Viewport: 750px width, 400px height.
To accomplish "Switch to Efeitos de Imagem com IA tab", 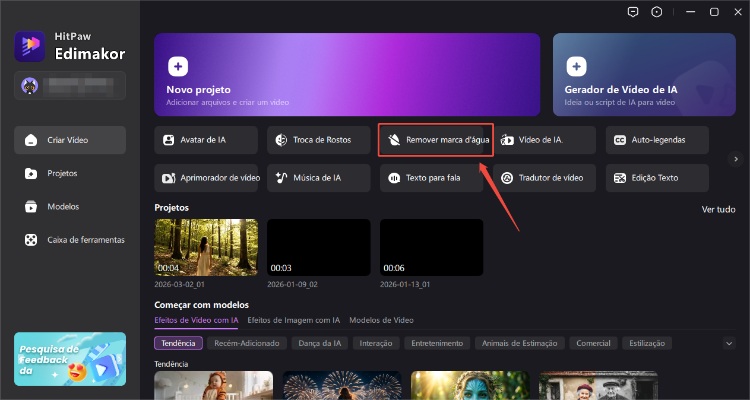I will click(x=294, y=320).
